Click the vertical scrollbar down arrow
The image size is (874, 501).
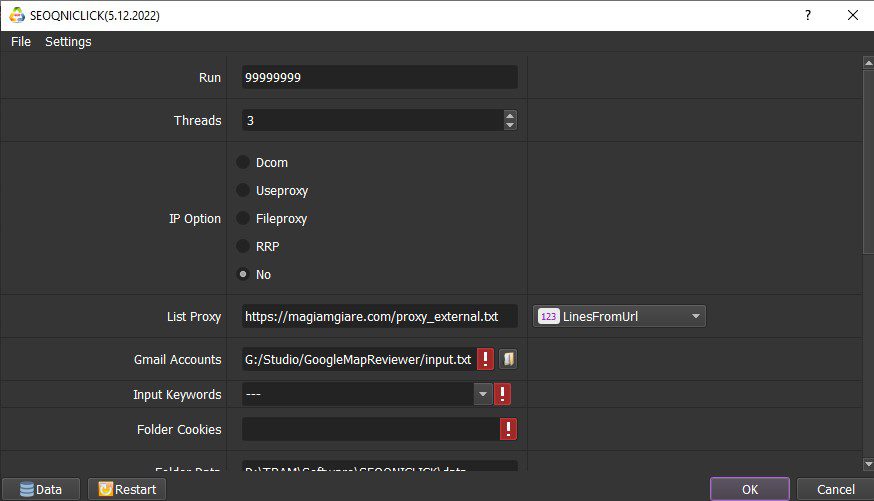(868, 464)
